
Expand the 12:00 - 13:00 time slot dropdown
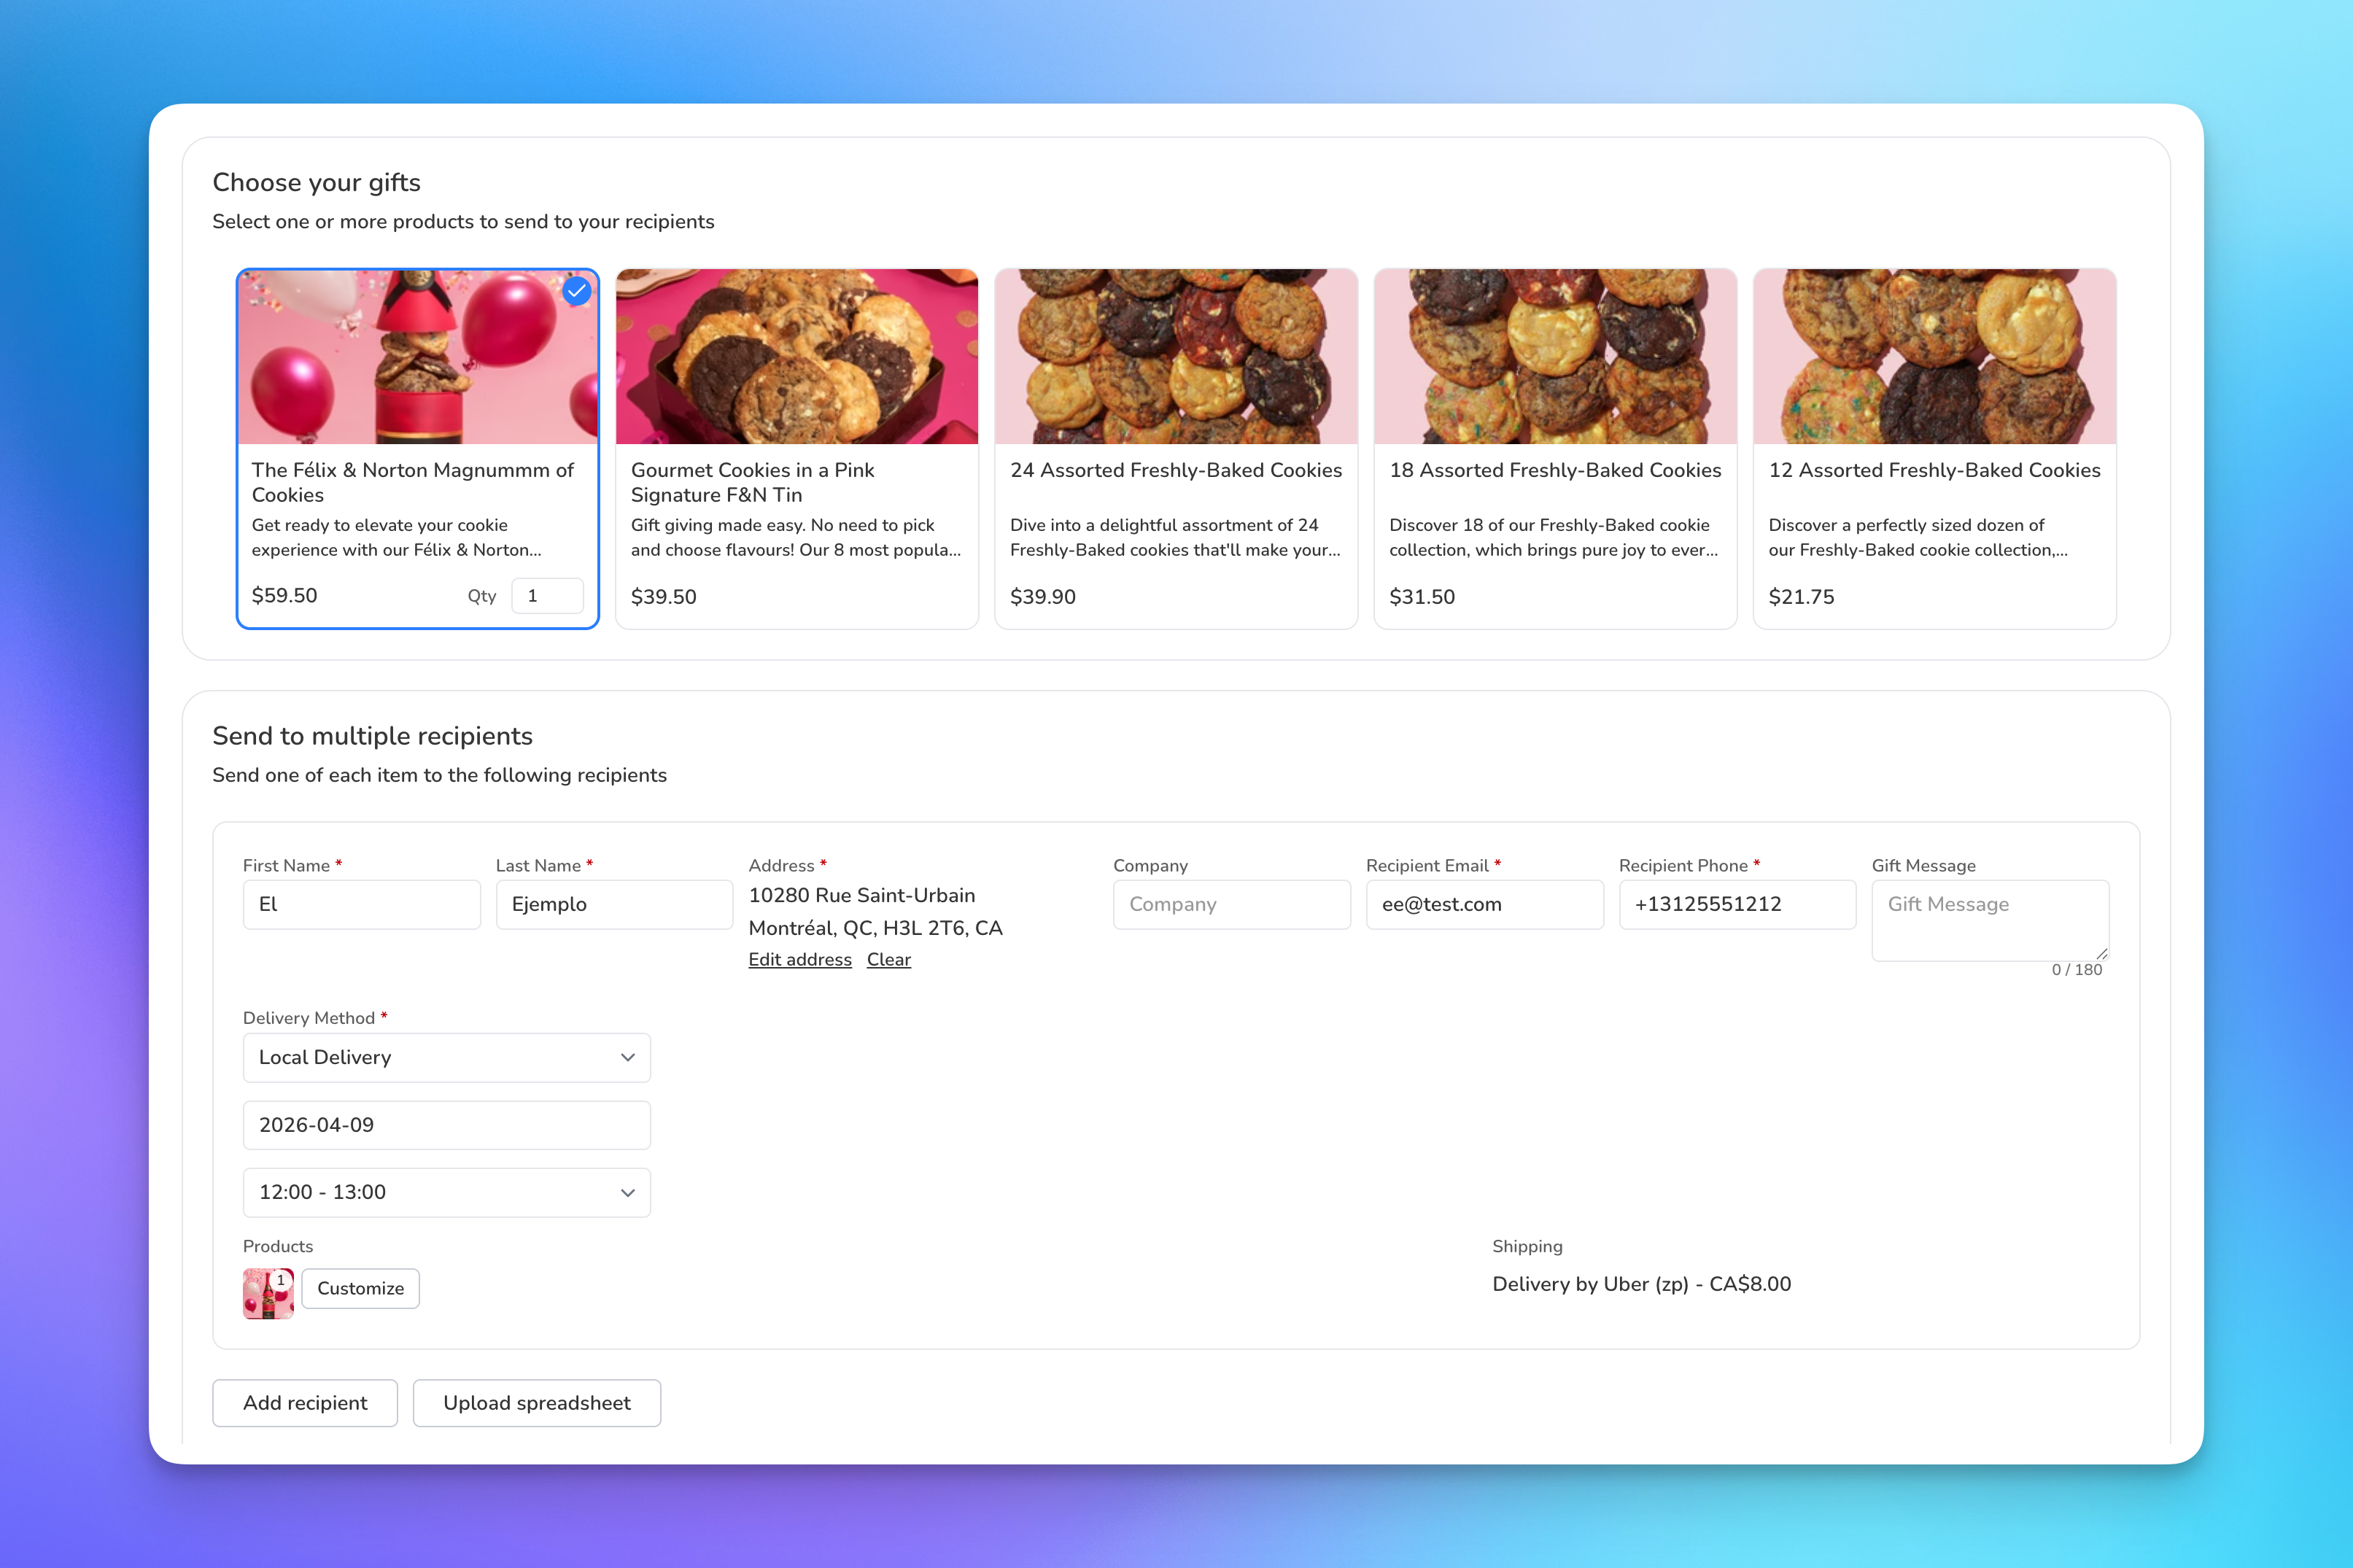pyautogui.click(x=446, y=1192)
